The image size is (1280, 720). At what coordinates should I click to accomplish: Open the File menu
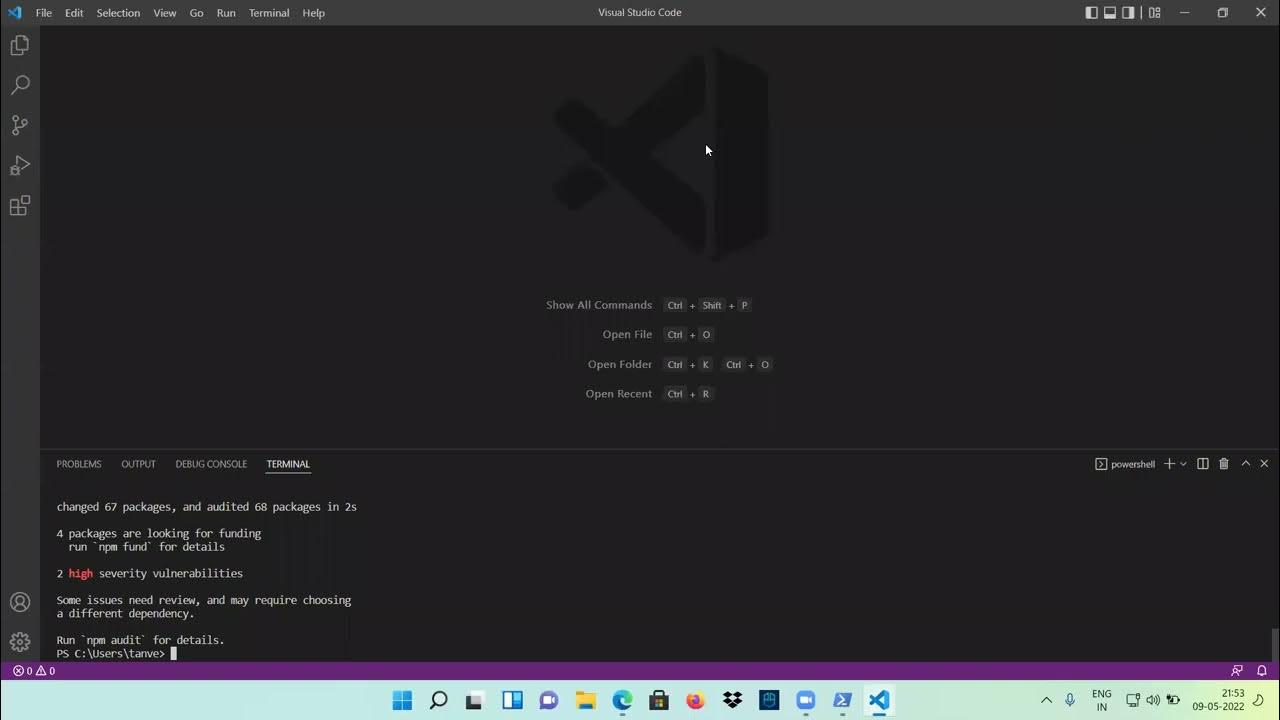click(44, 13)
